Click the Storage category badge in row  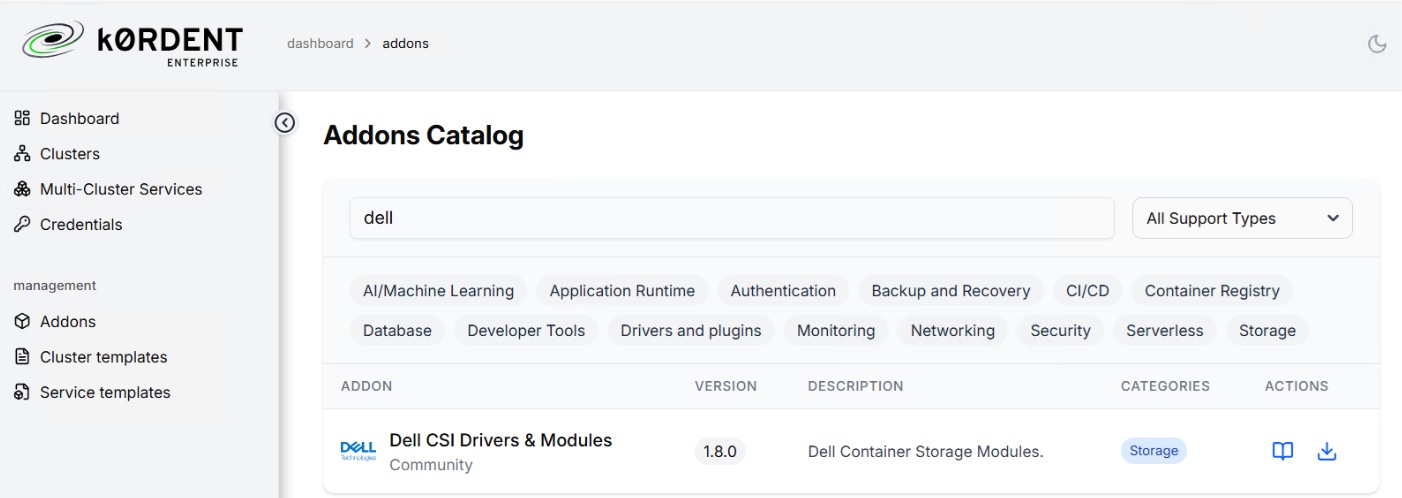coord(1153,451)
